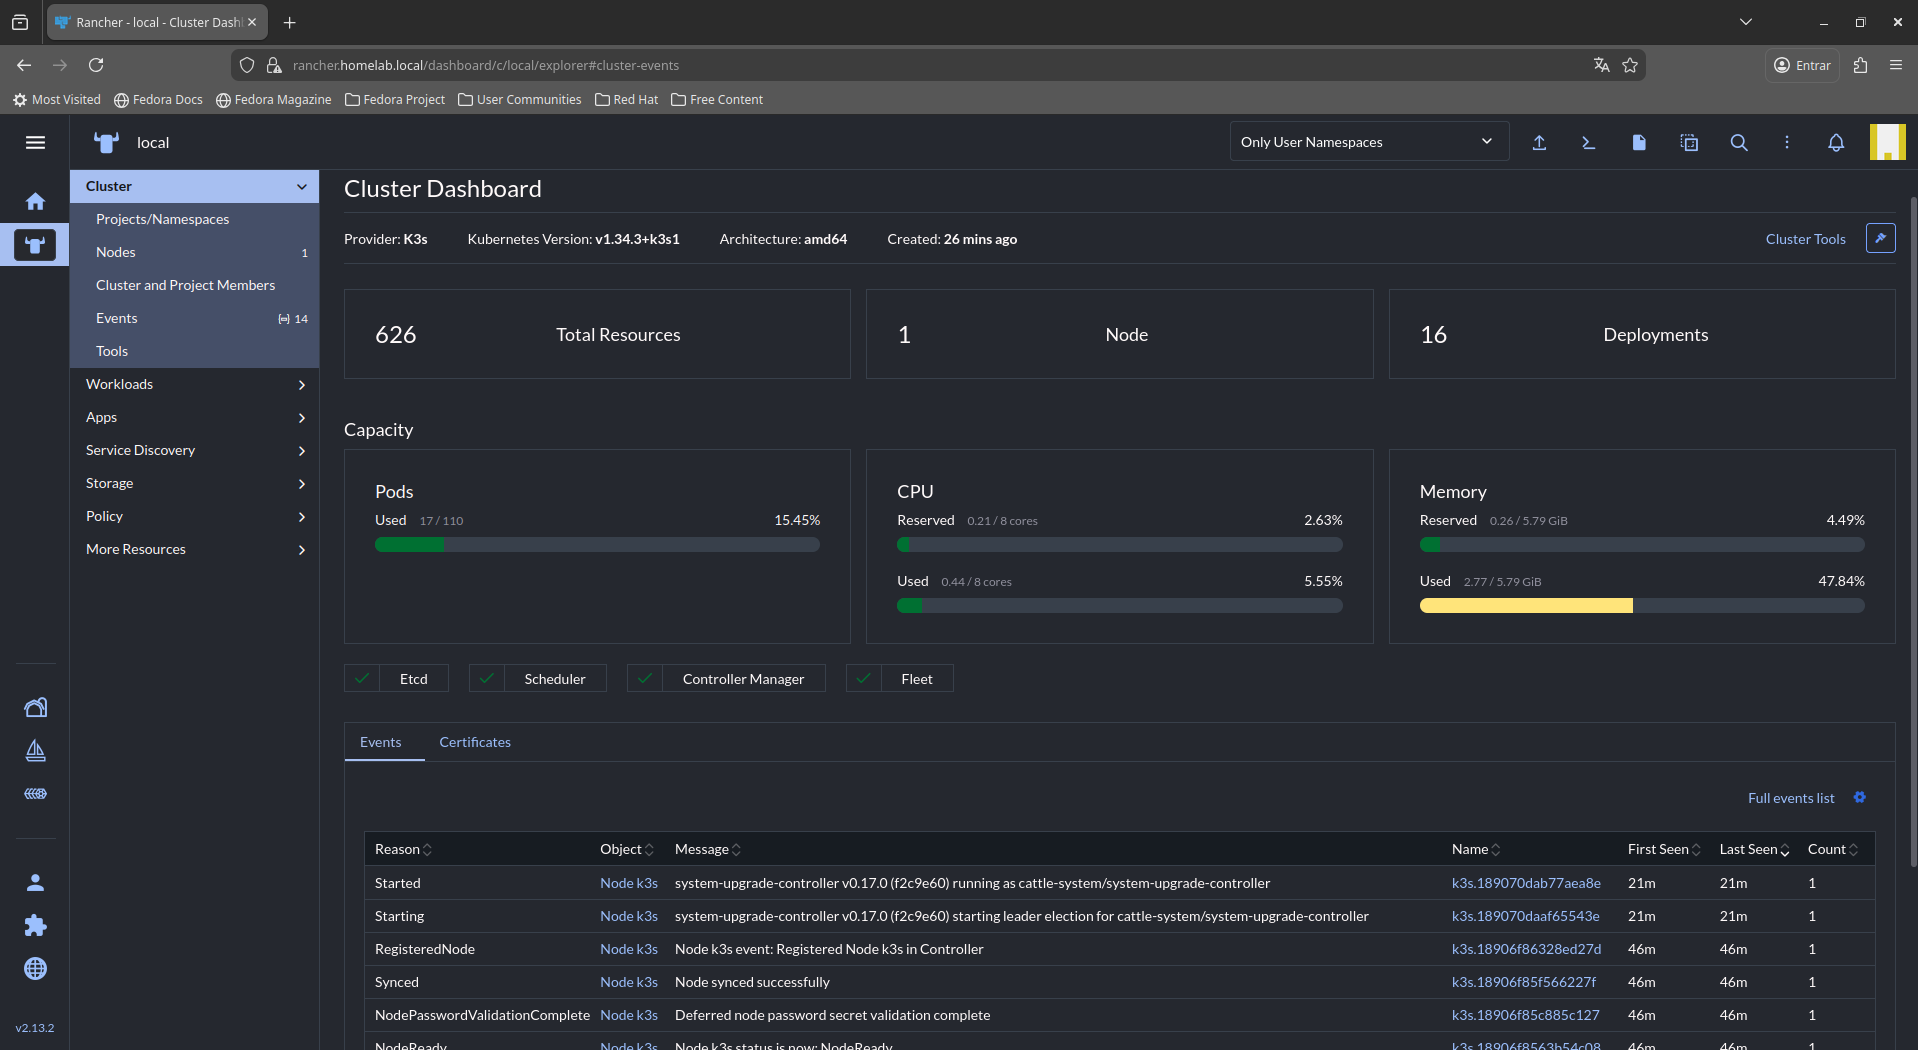Expand the Storage section

tap(195, 483)
